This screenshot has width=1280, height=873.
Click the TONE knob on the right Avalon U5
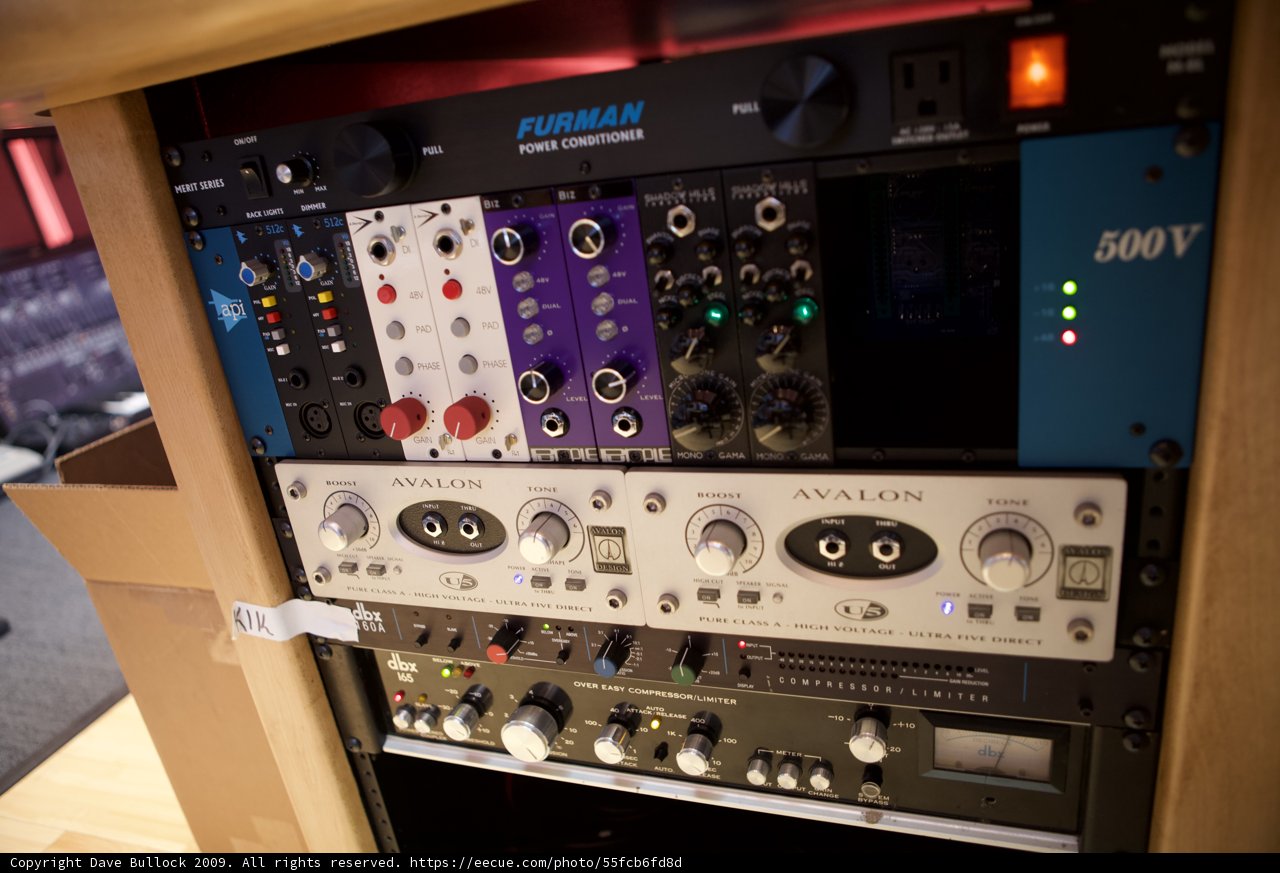1005,559
